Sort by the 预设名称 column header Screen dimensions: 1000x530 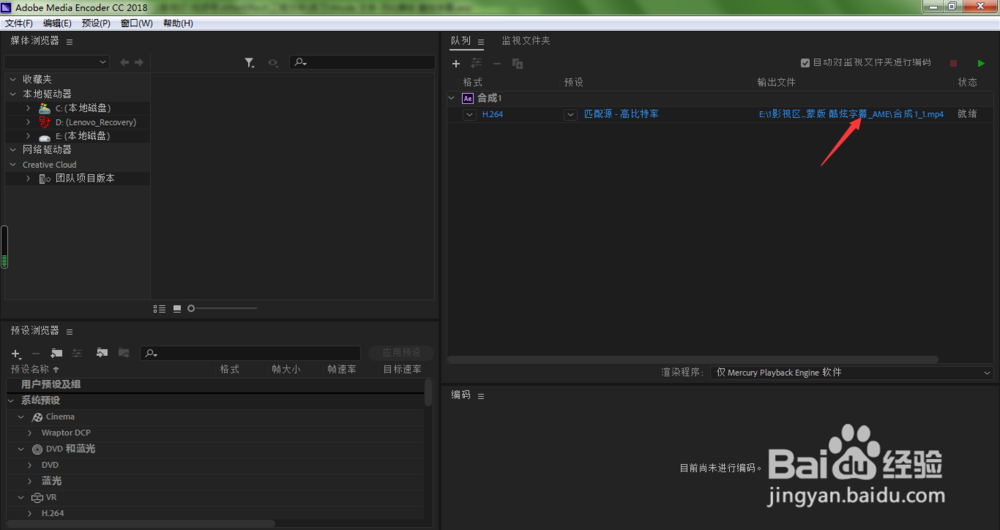pos(35,369)
